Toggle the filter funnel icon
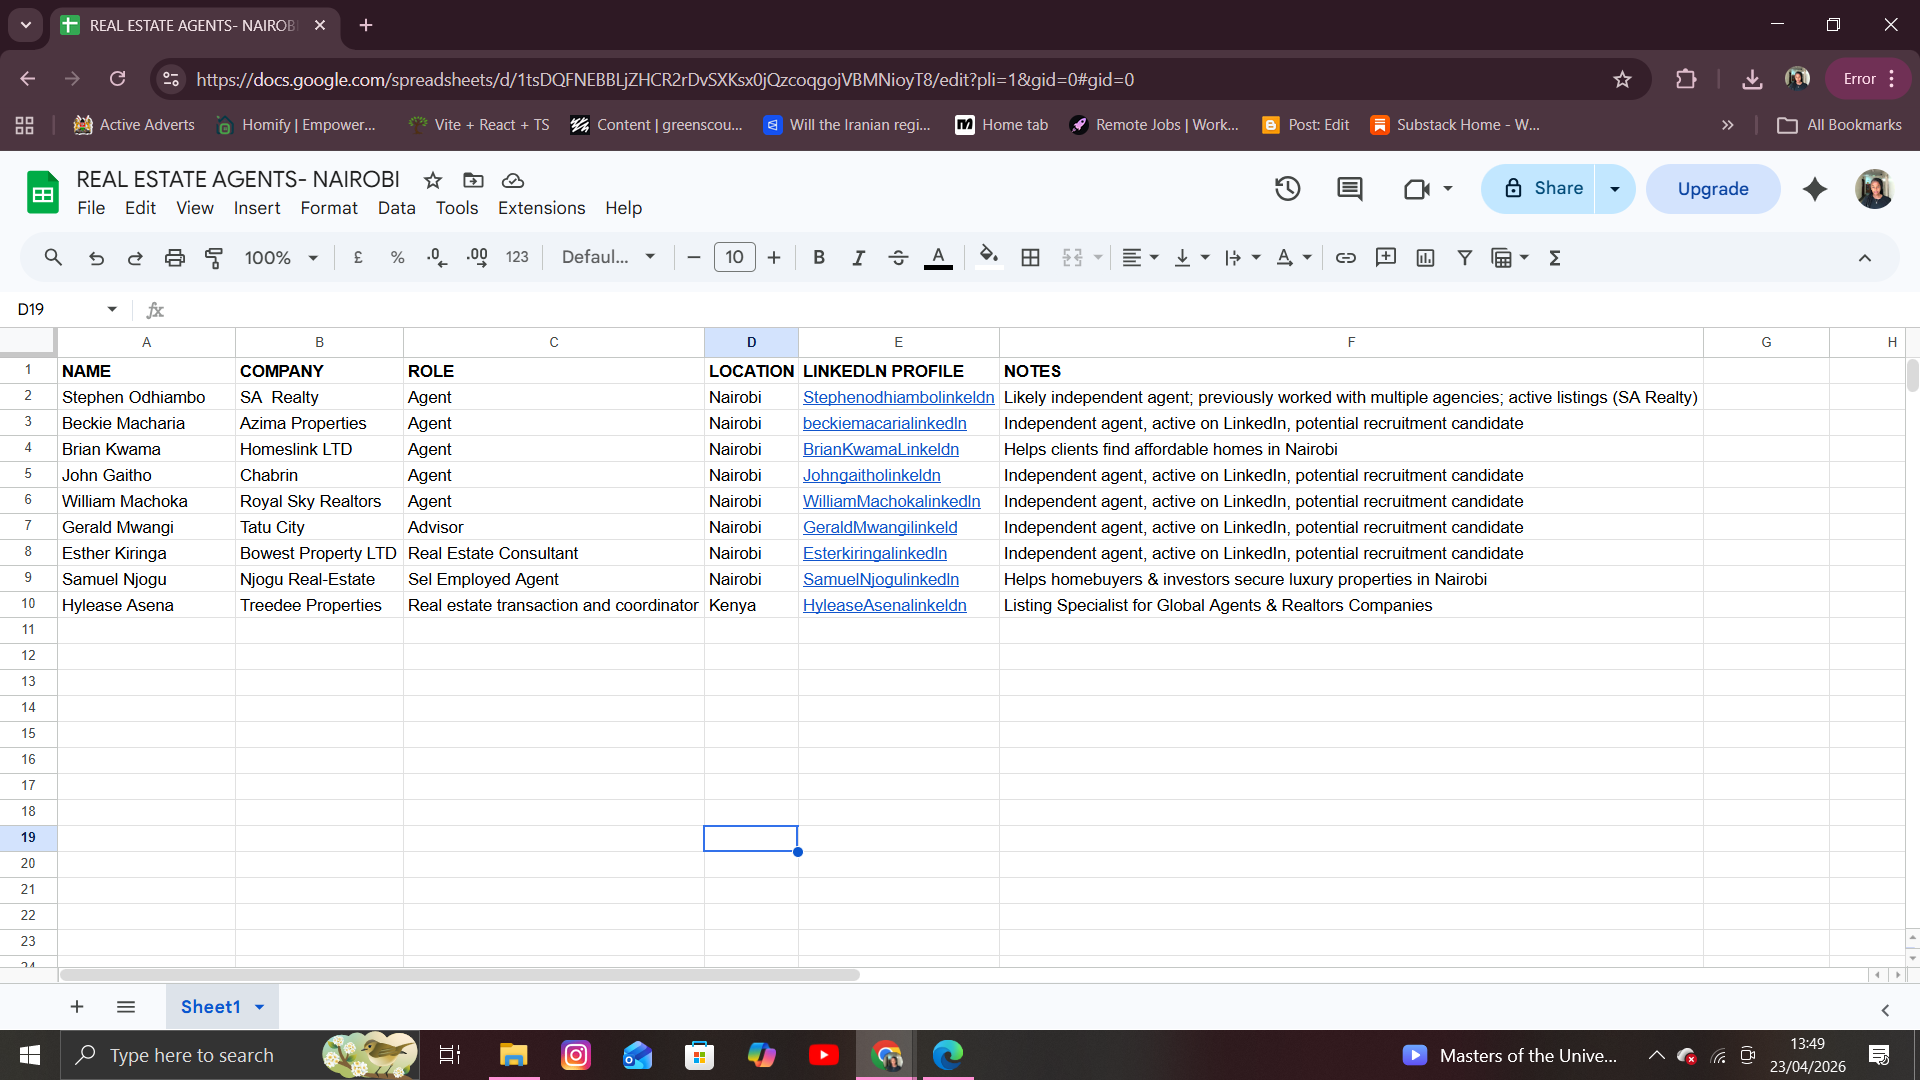 (x=1465, y=258)
